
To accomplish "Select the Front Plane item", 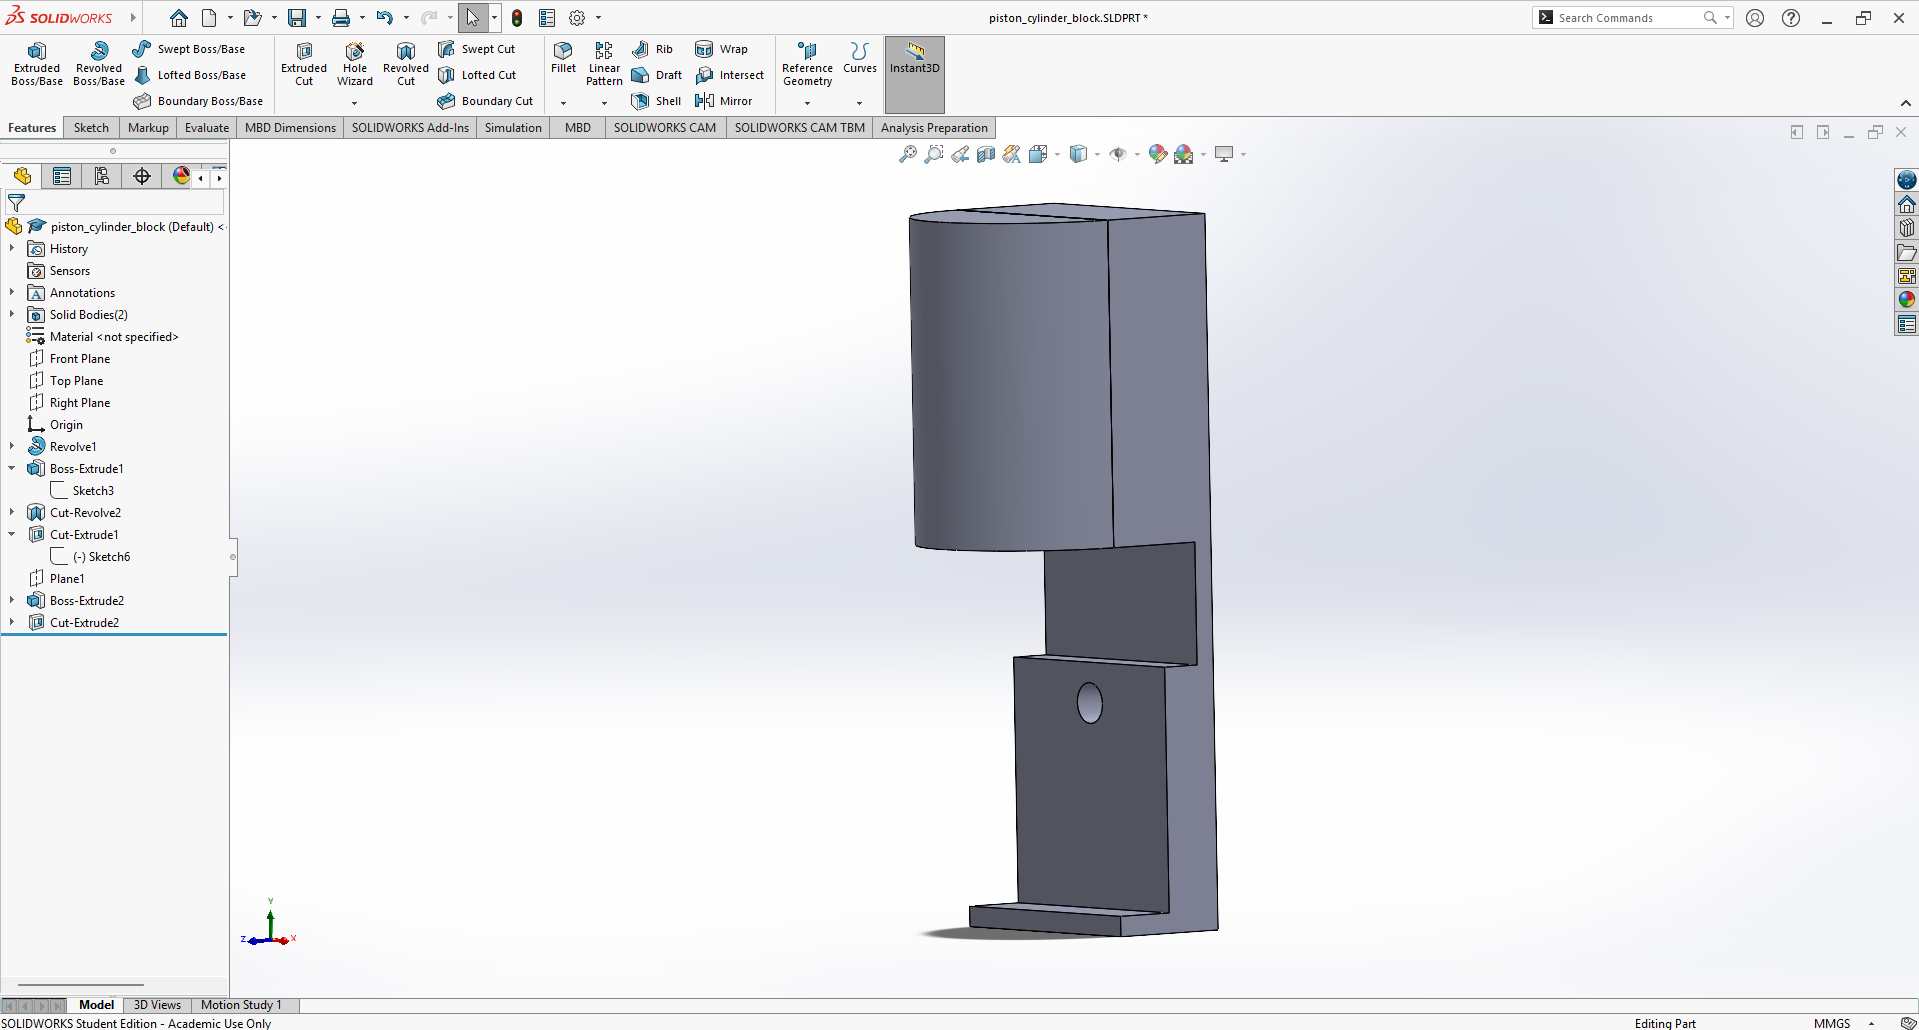I will tap(80, 359).
